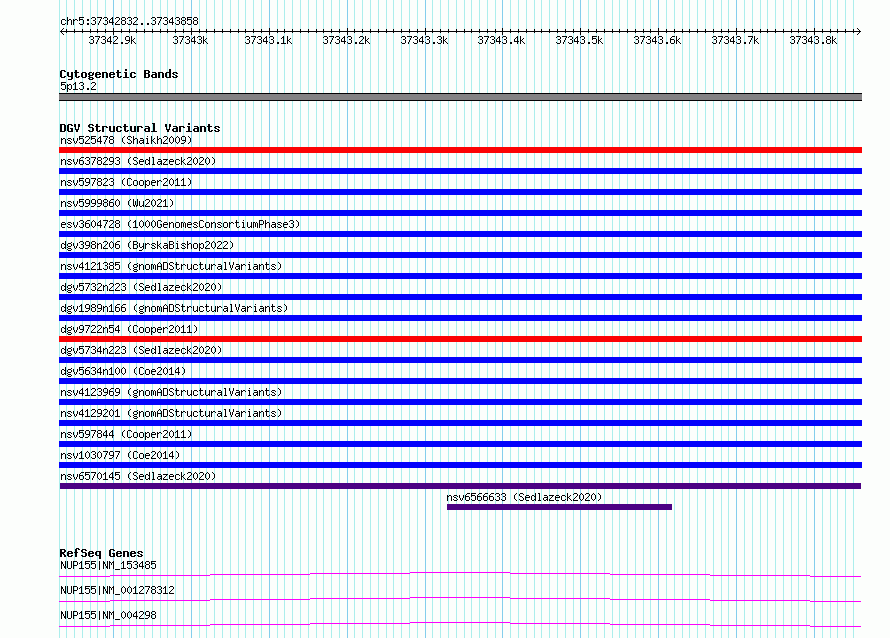
Task: Open variant nsv597823 (Cooper2011)
Action: tap(126, 182)
